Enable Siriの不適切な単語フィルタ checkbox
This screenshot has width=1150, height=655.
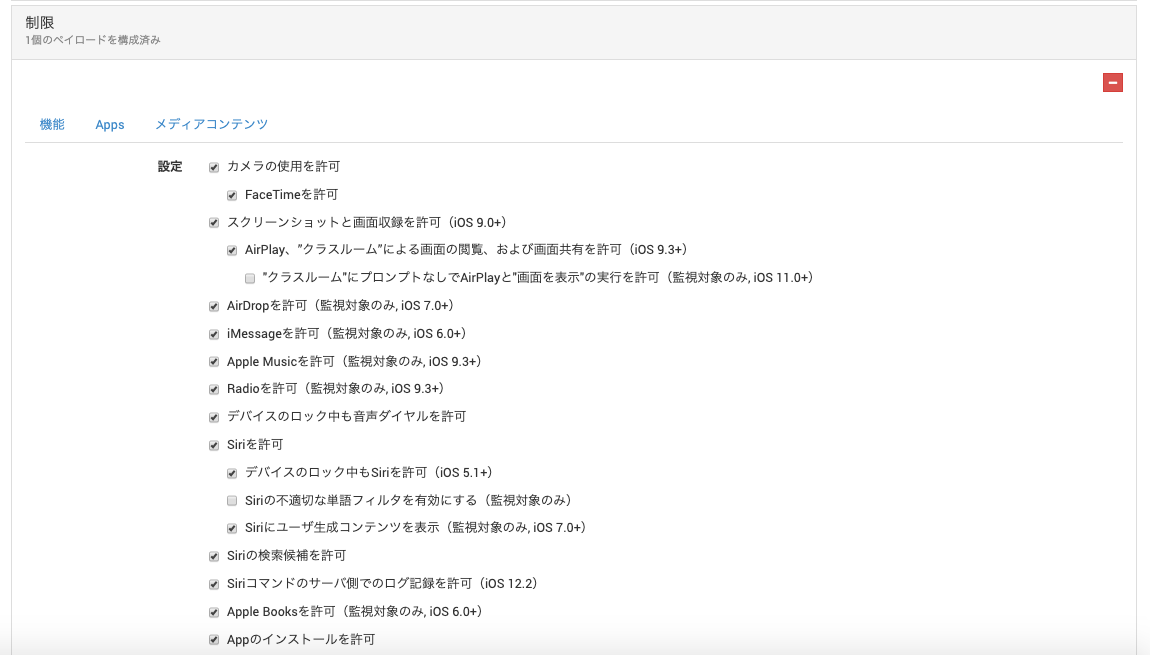point(232,500)
